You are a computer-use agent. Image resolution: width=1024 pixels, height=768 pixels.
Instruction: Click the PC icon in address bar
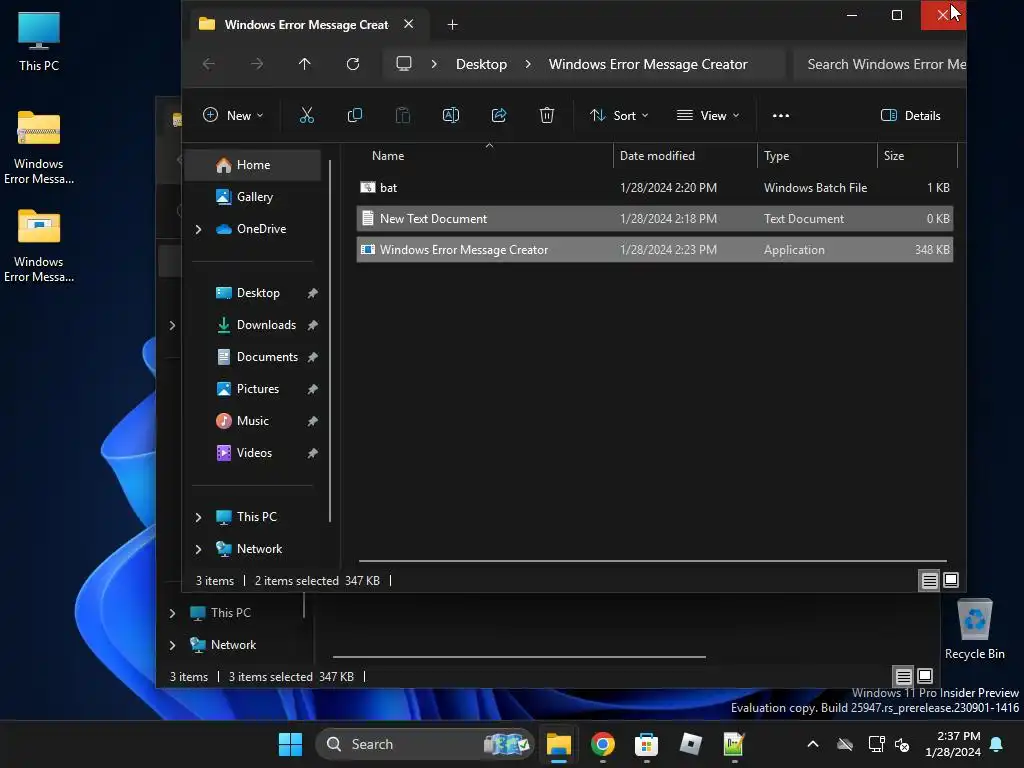pos(404,64)
